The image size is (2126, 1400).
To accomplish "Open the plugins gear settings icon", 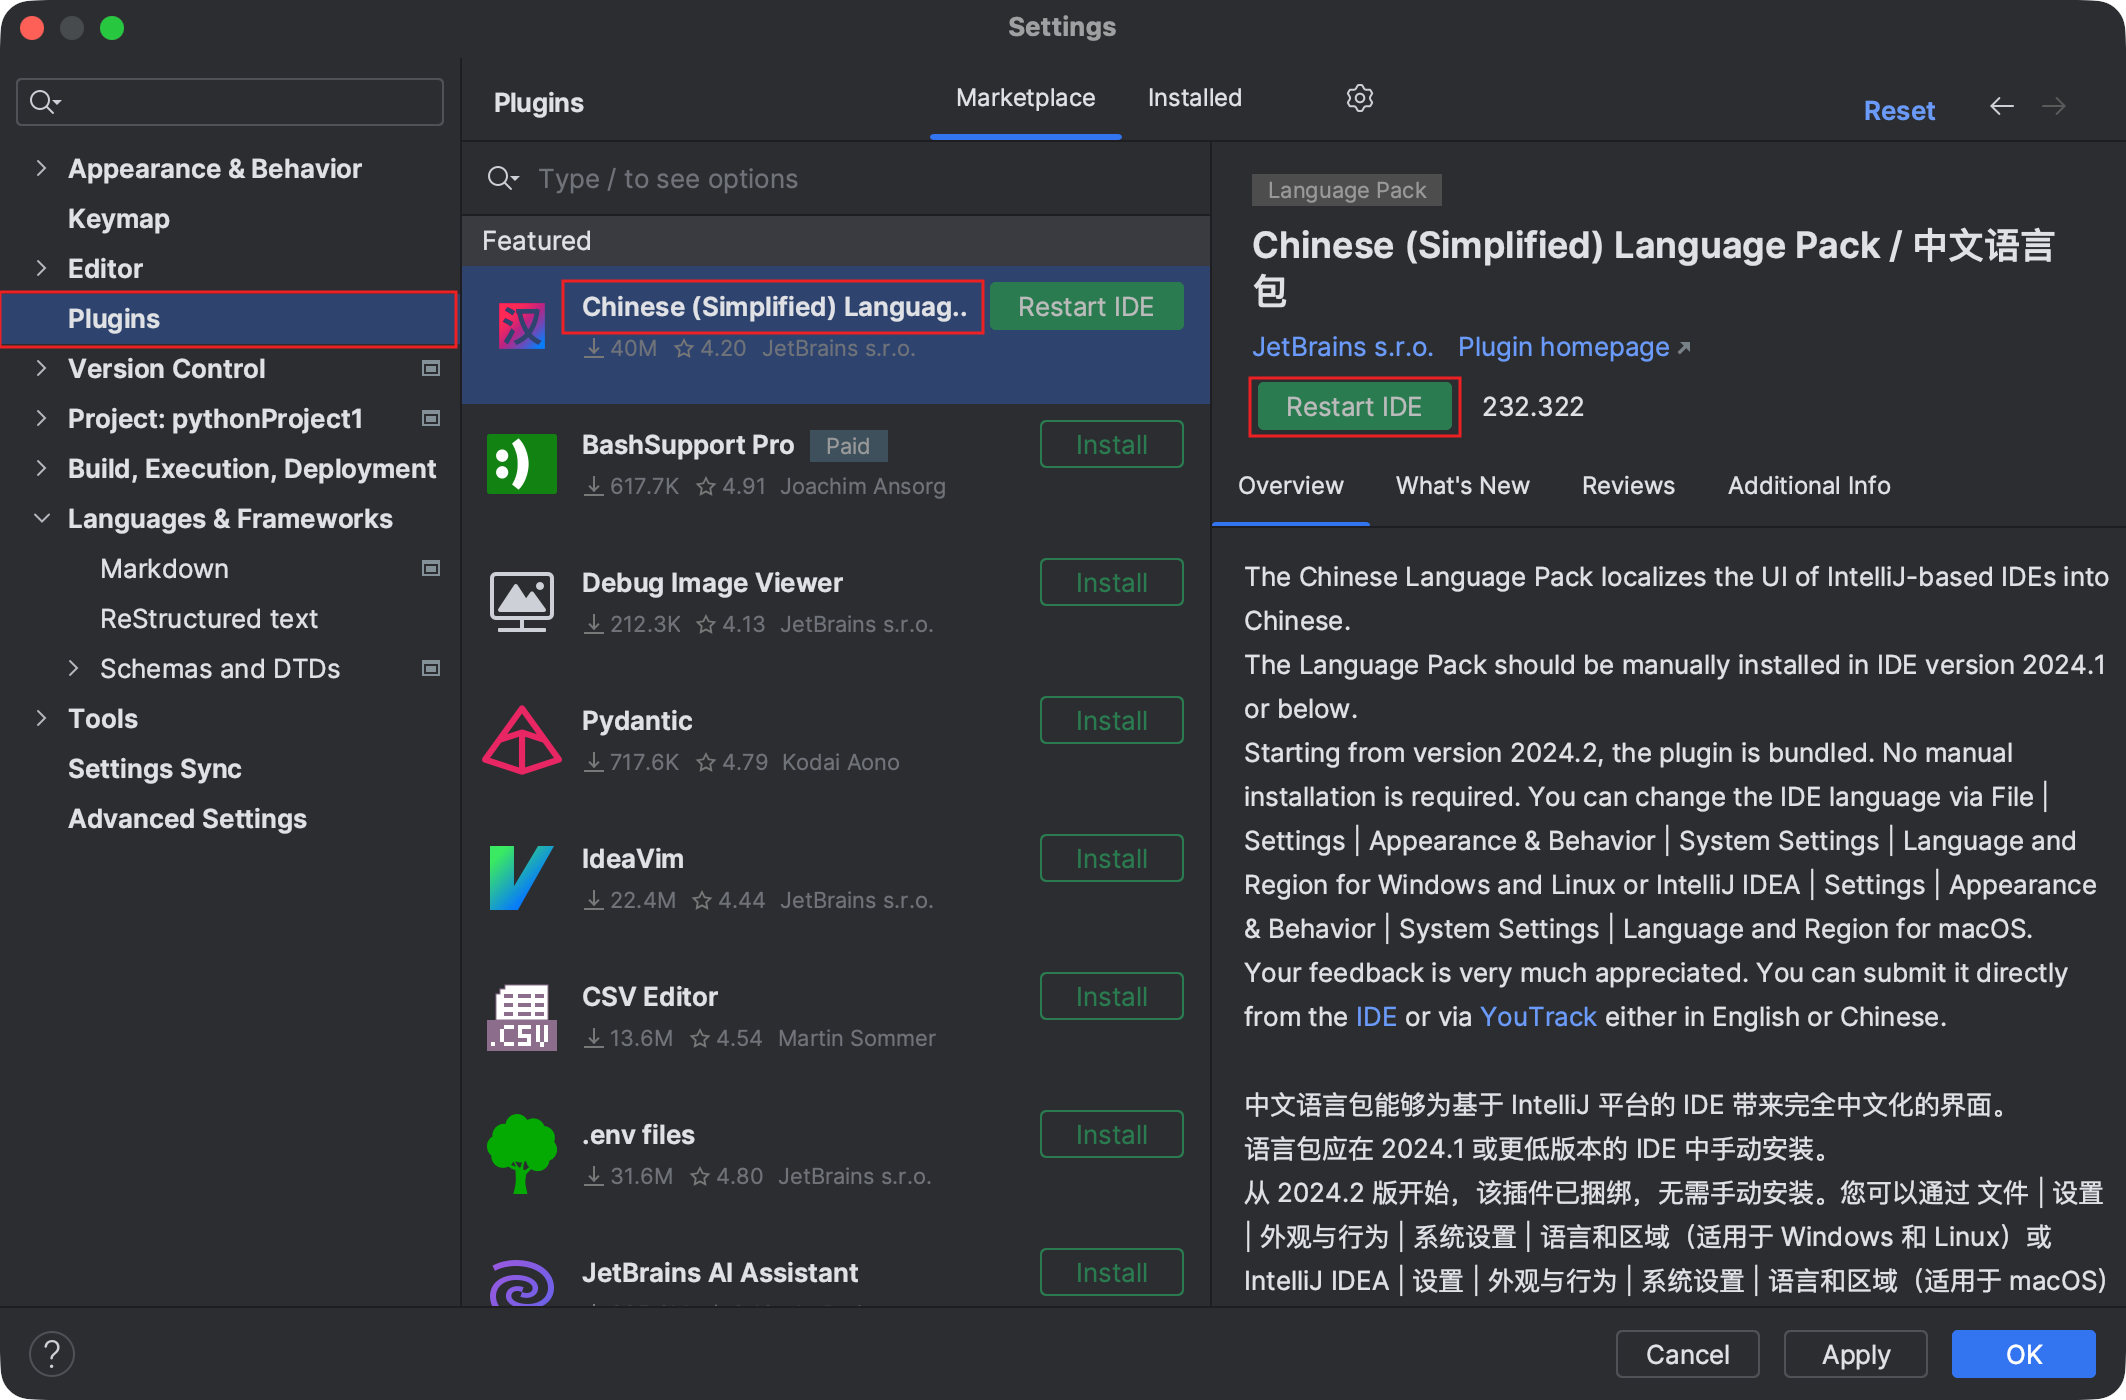I will point(1359,98).
